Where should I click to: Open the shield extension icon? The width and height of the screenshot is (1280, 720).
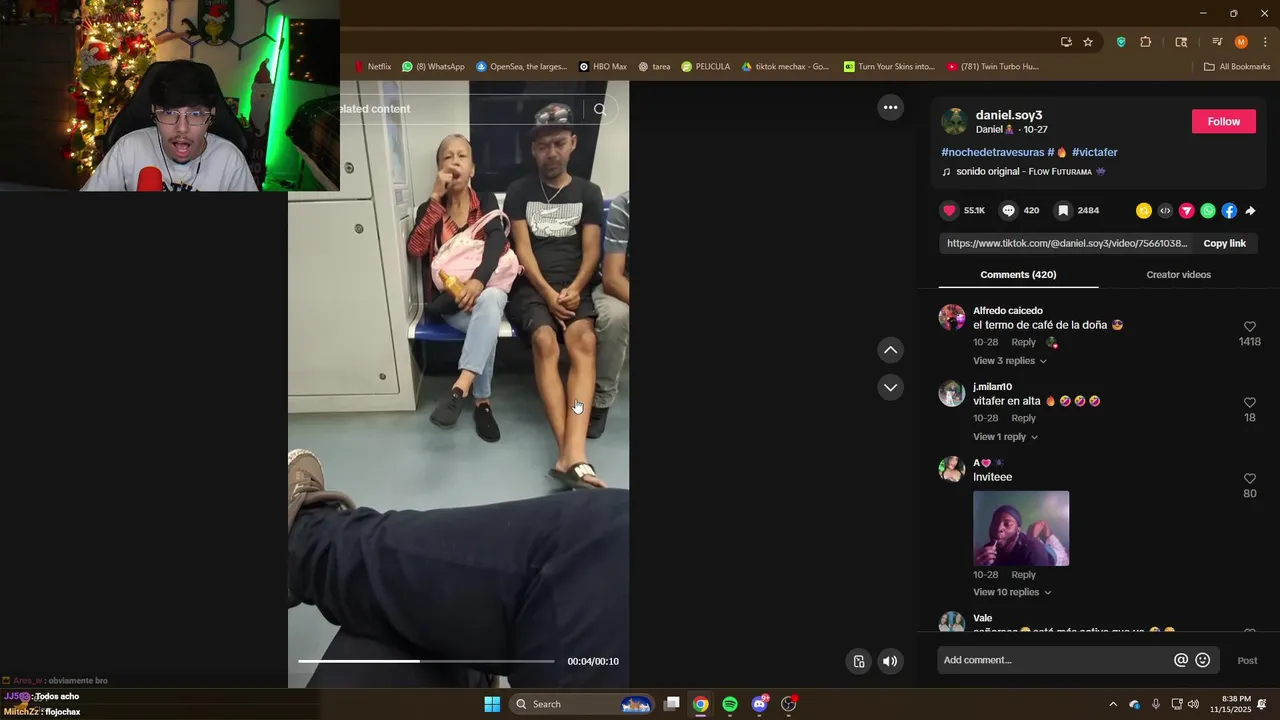[1121, 42]
